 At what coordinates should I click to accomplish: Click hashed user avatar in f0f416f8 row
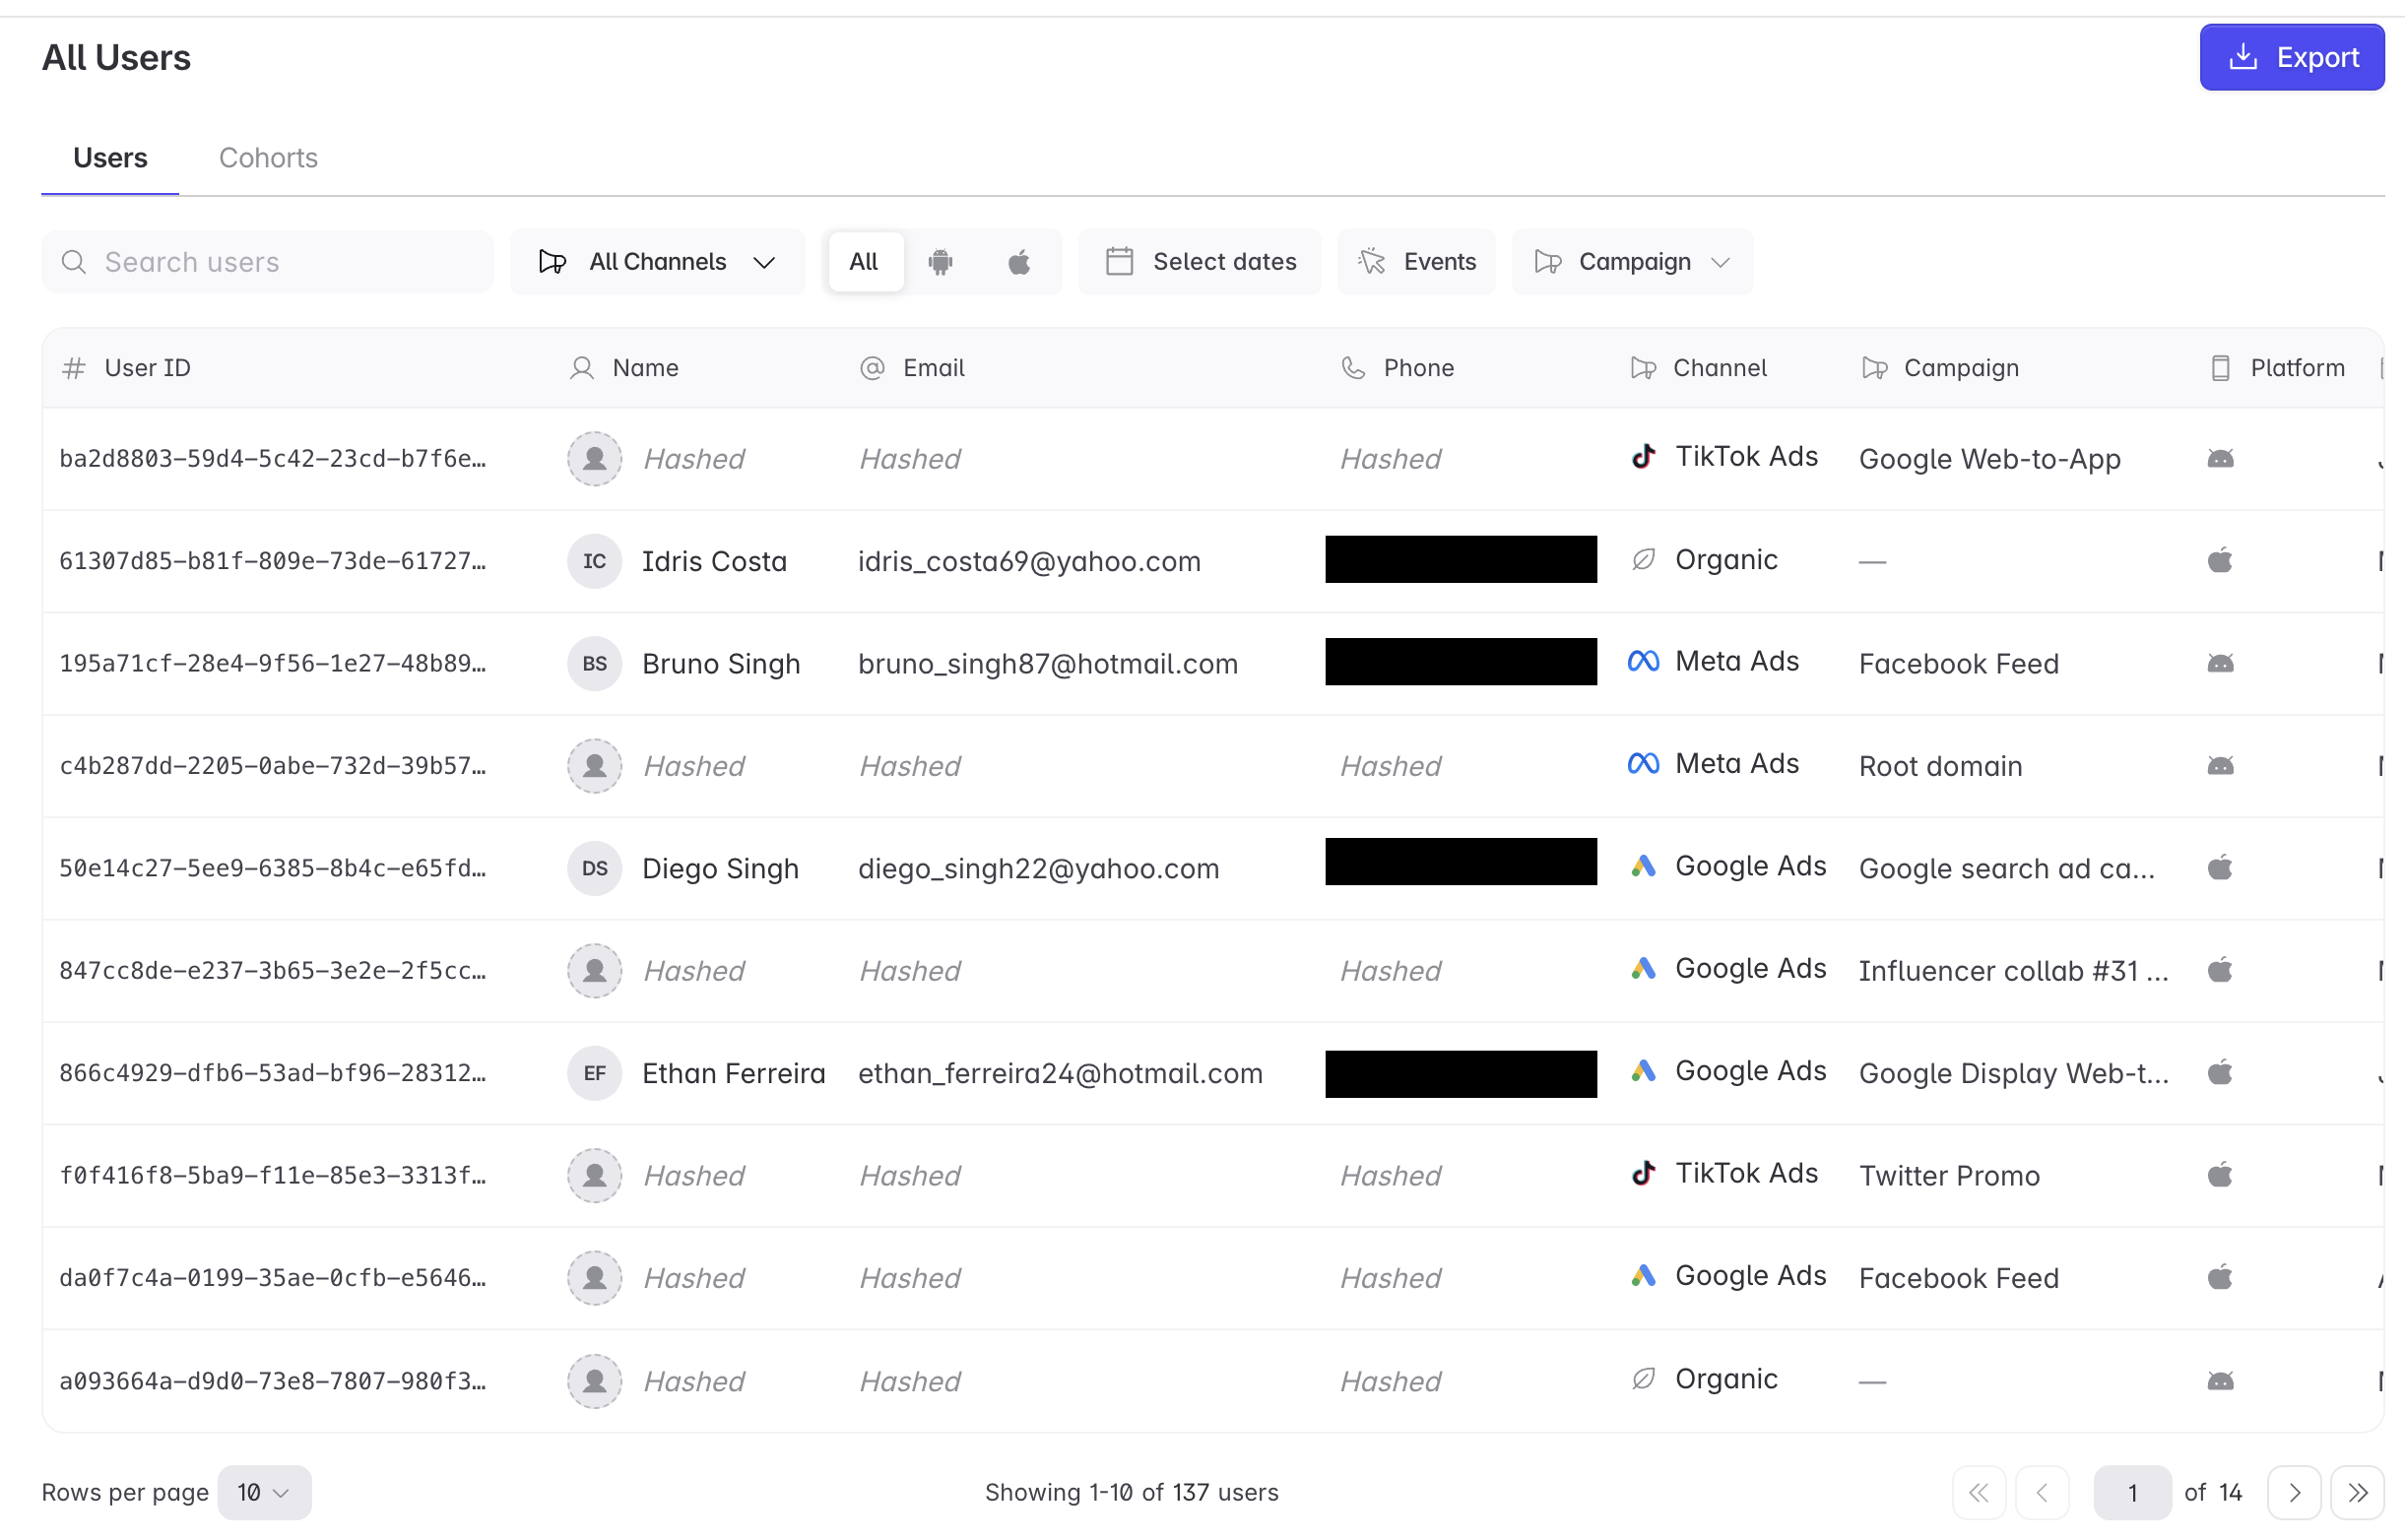point(595,1175)
